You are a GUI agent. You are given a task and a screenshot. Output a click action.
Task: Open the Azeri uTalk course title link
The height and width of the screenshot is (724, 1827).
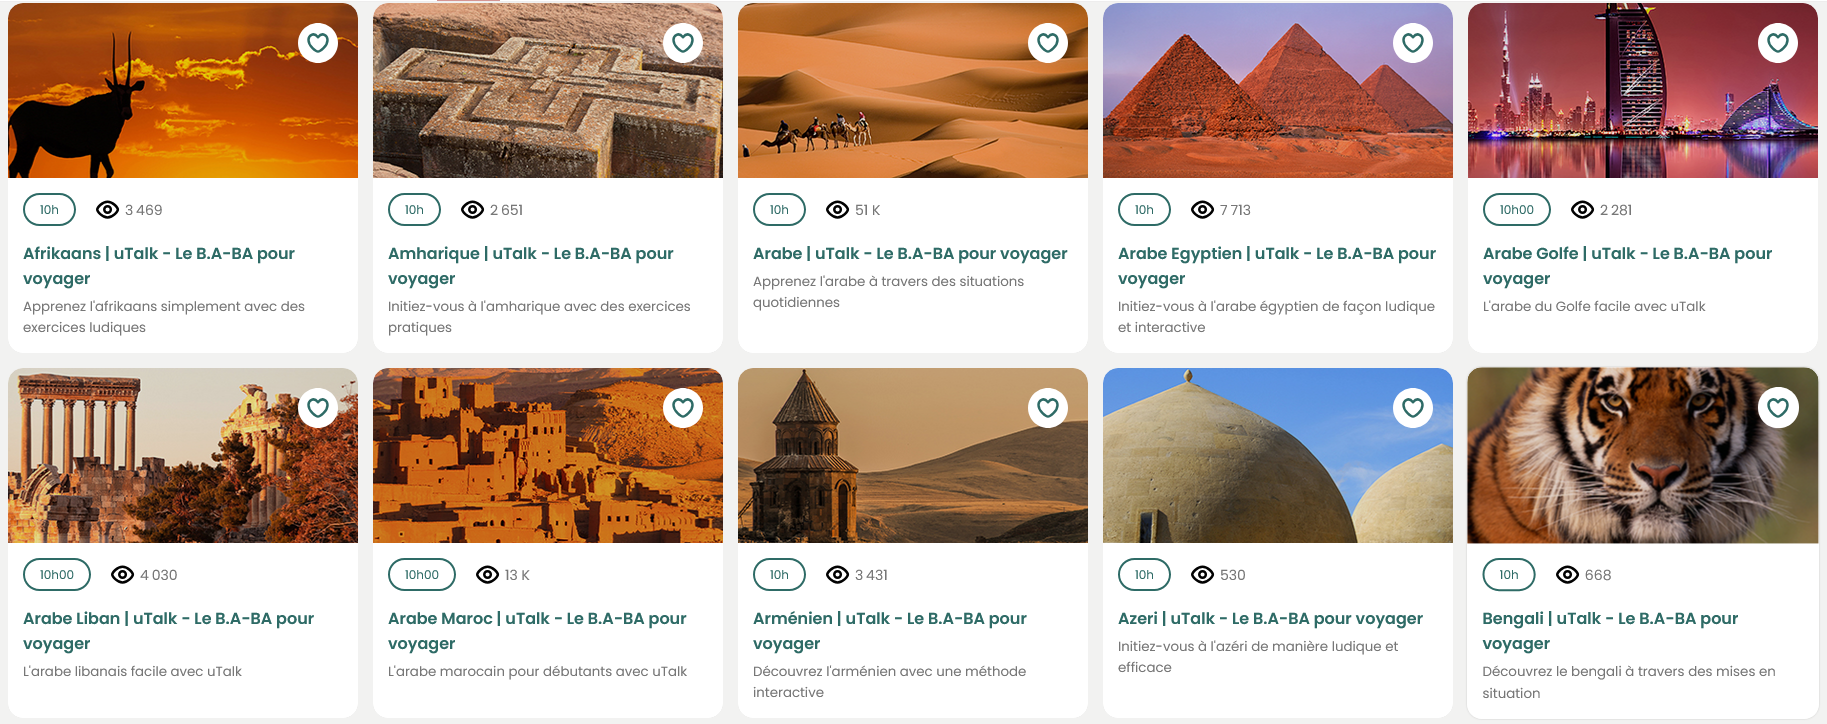coord(1270,619)
